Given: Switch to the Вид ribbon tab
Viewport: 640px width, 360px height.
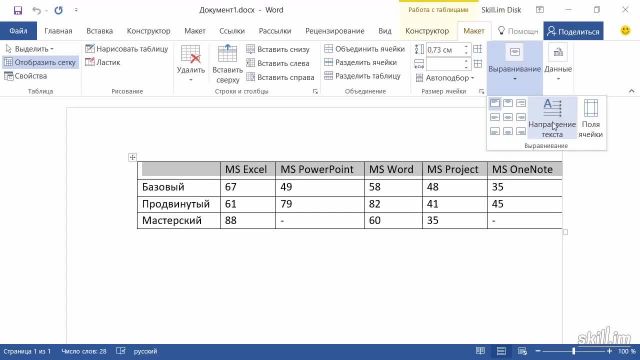Looking at the screenshot, I should pos(384,31).
